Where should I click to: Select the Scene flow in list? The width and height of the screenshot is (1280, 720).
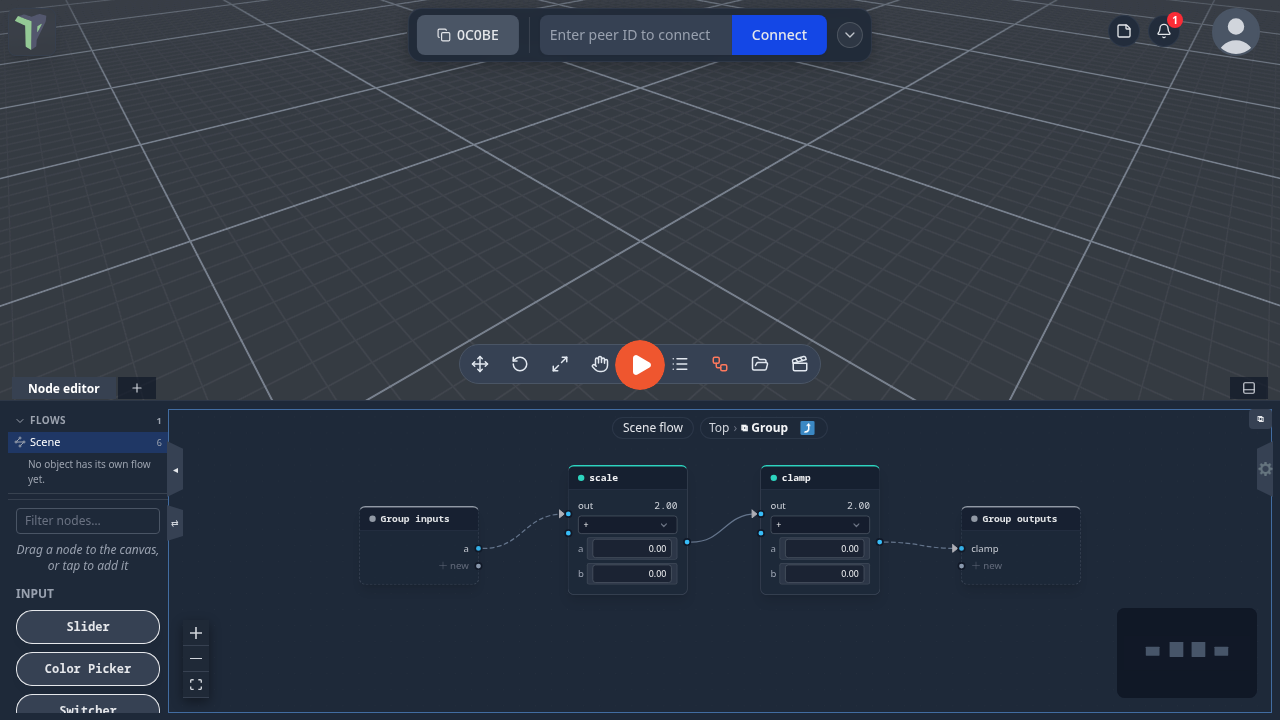(x=88, y=442)
